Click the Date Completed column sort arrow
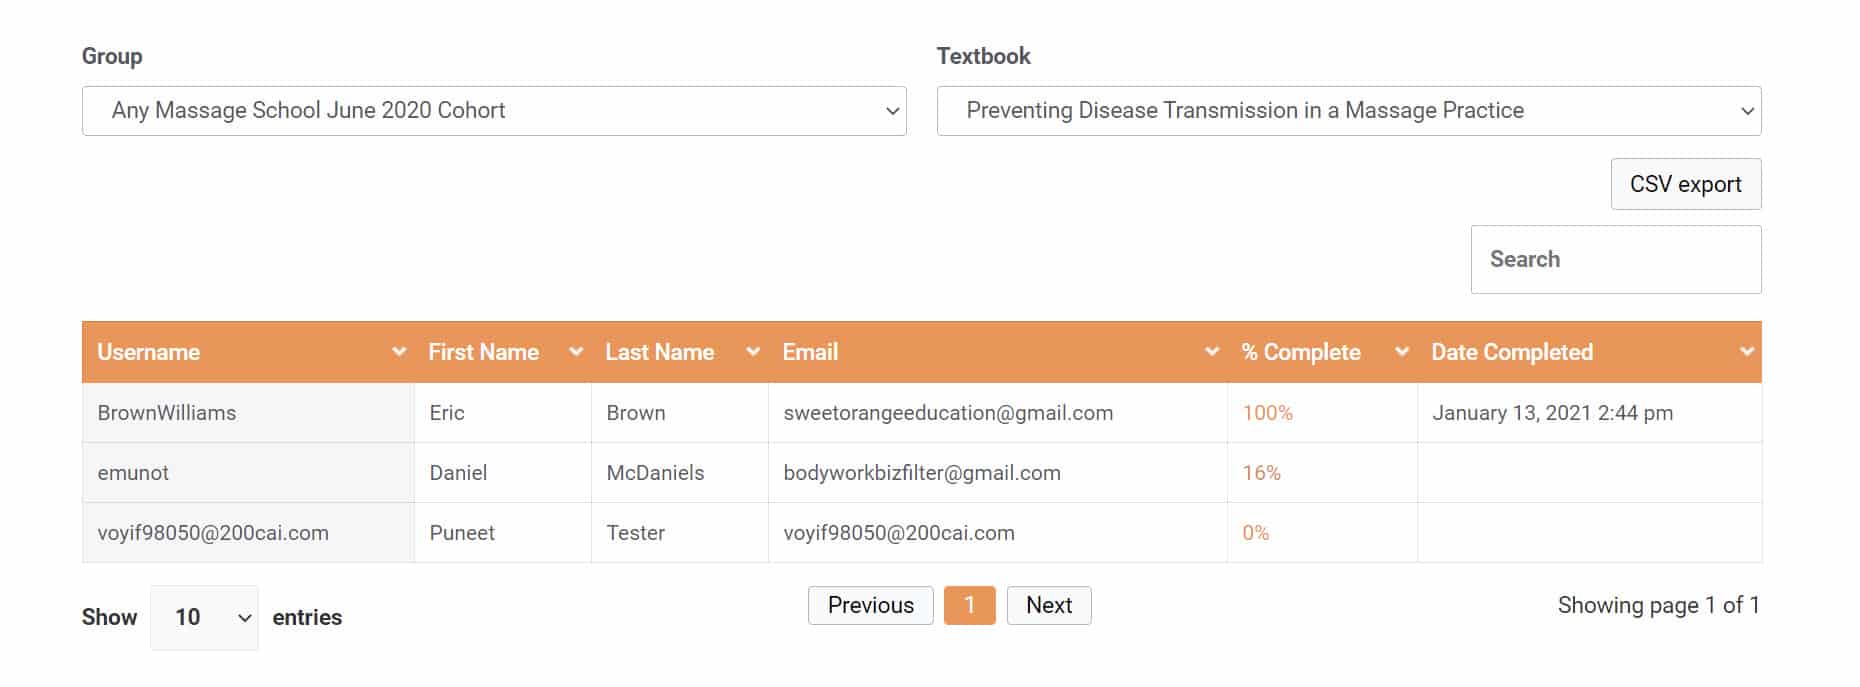This screenshot has height=687, width=1860. tap(1747, 352)
